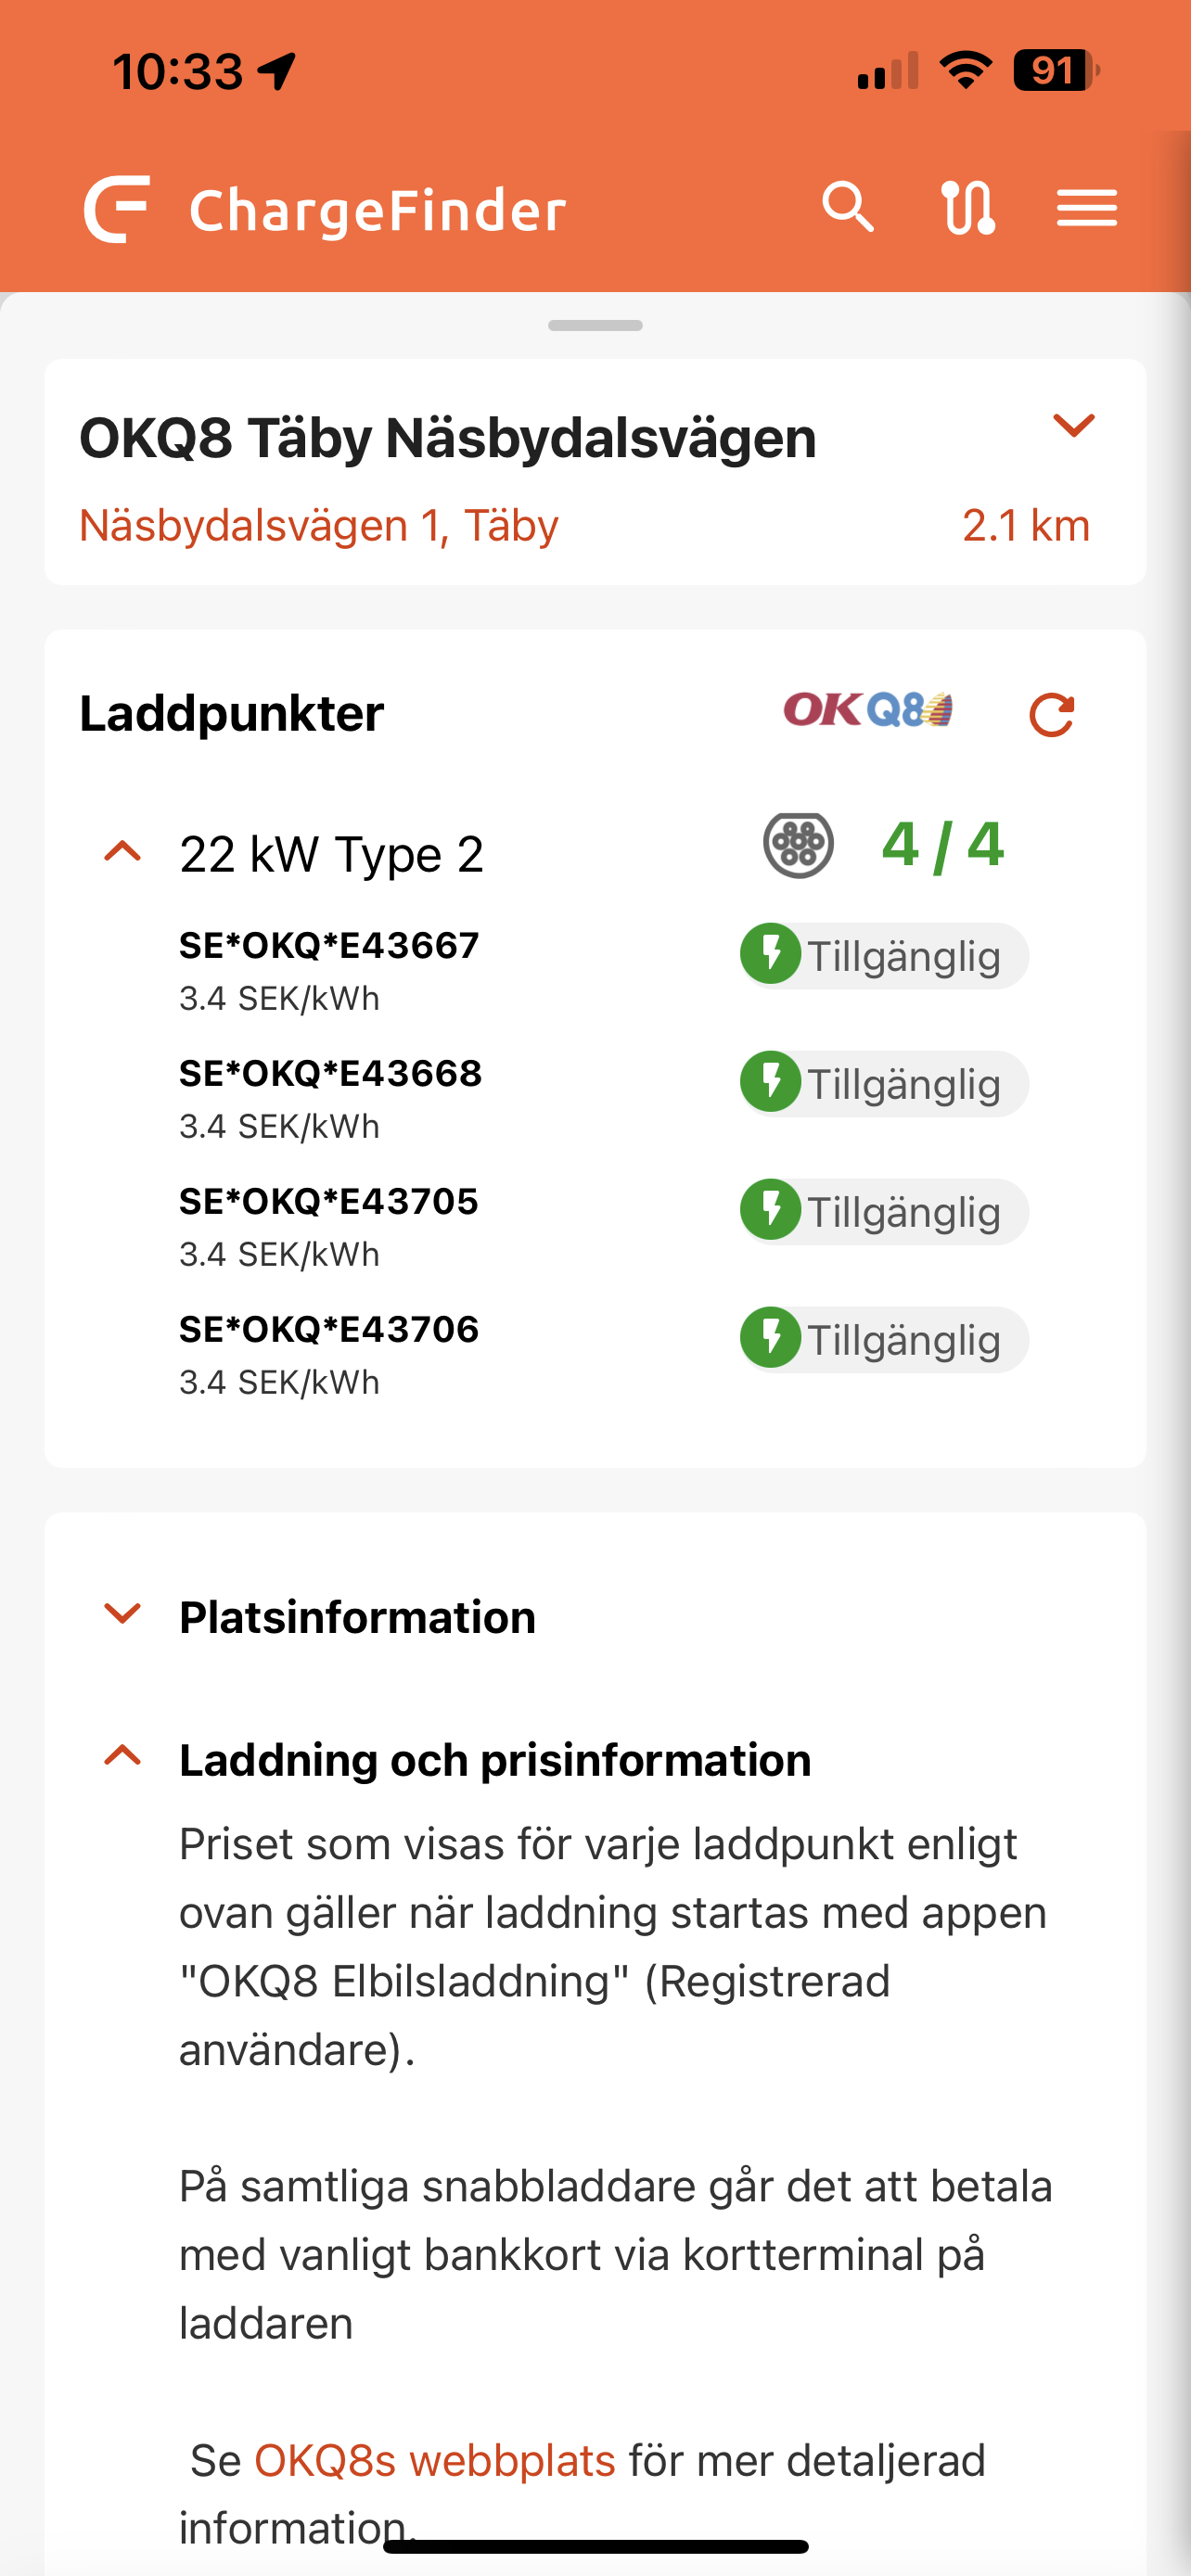The width and height of the screenshot is (1191, 2576).
Task: Tap the 2.1 km distance label
Action: (x=1026, y=525)
